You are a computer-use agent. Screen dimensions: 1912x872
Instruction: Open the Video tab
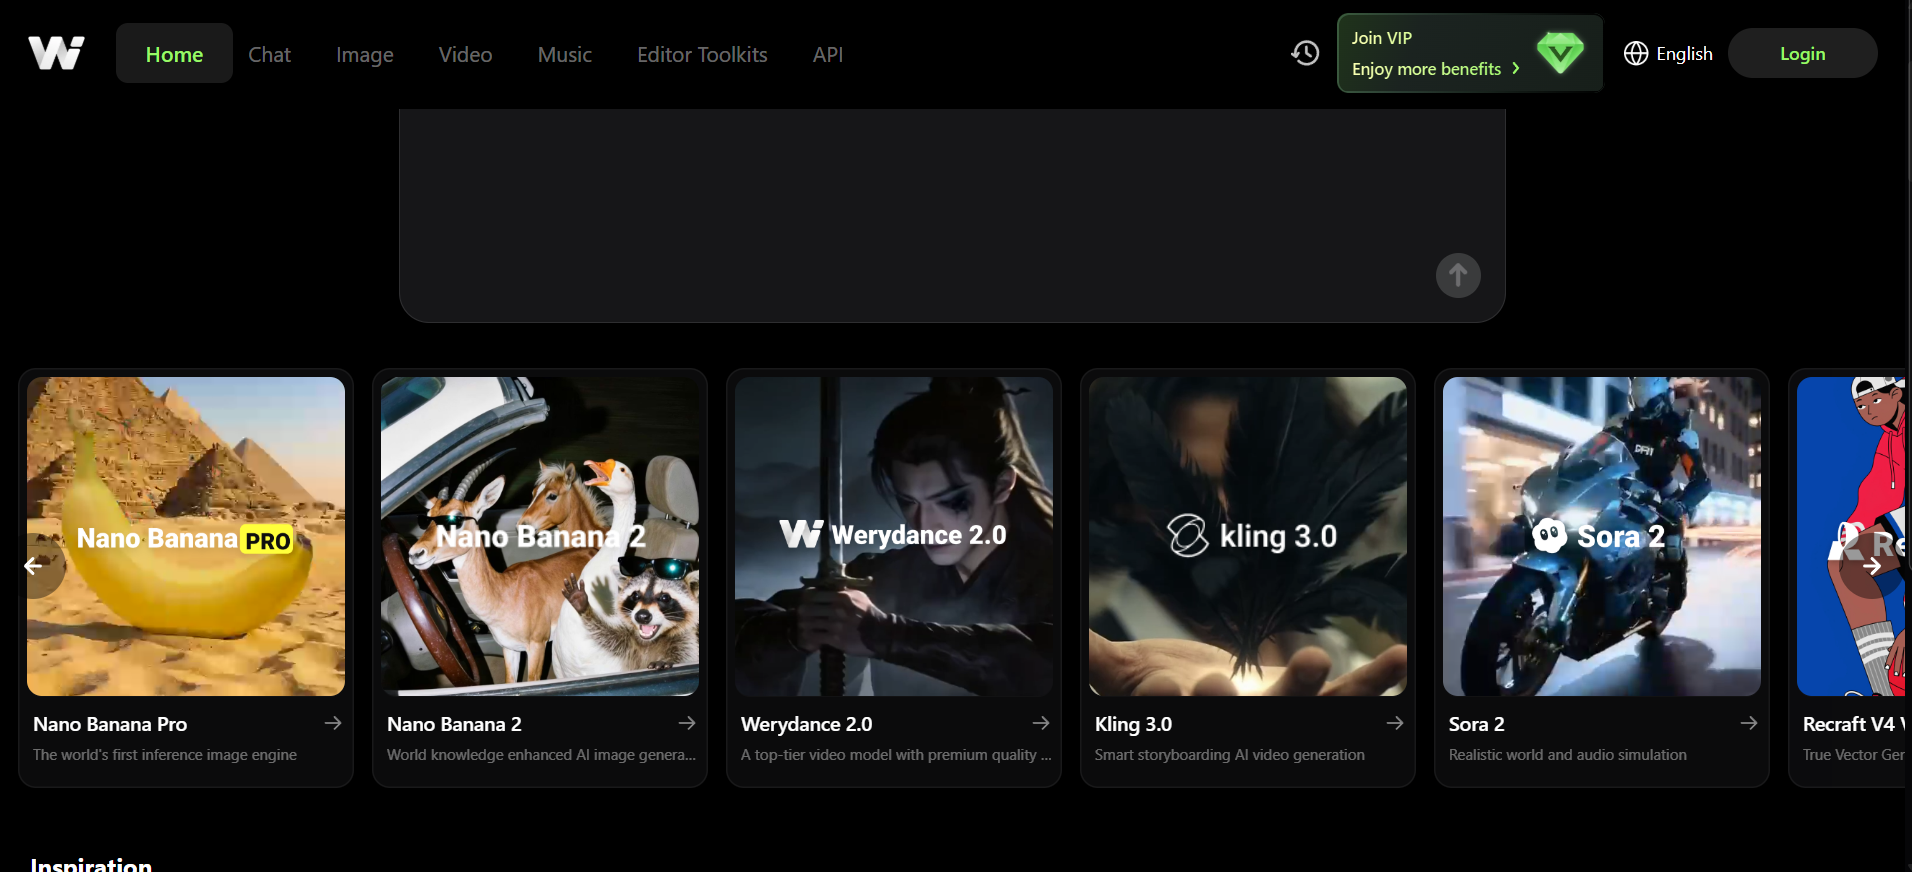tap(465, 55)
